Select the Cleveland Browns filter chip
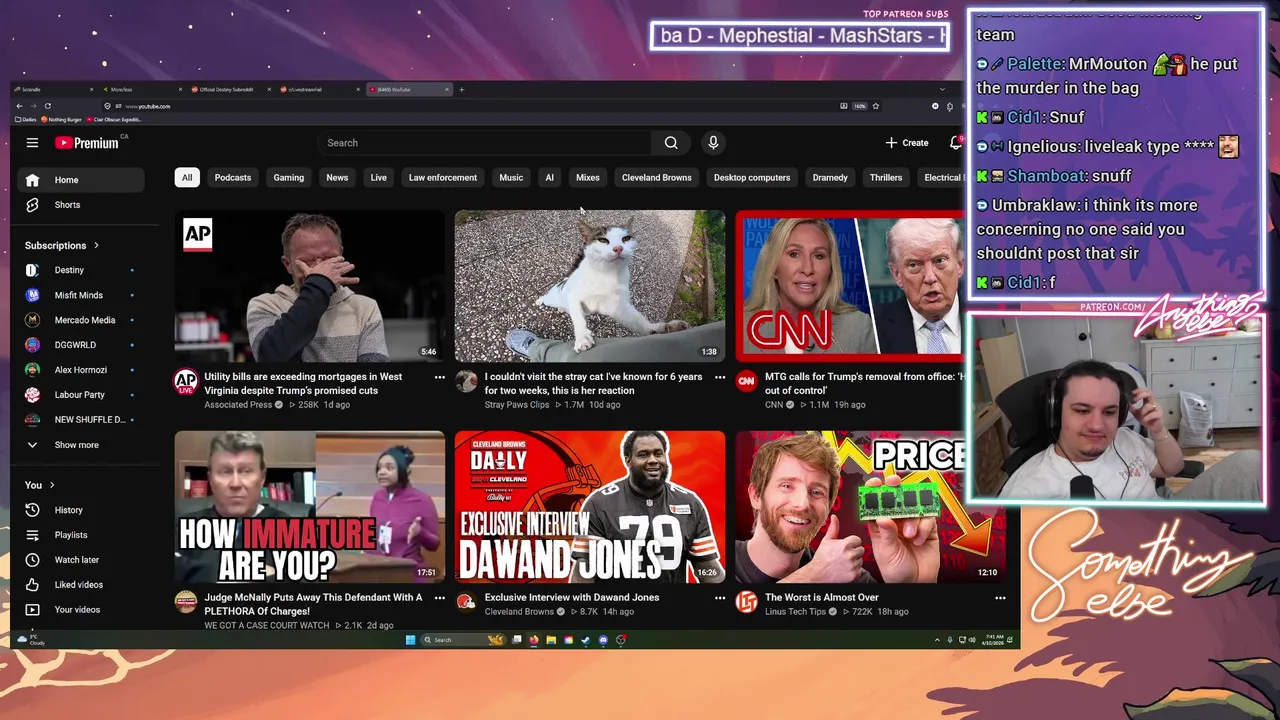 coord(657,178)
